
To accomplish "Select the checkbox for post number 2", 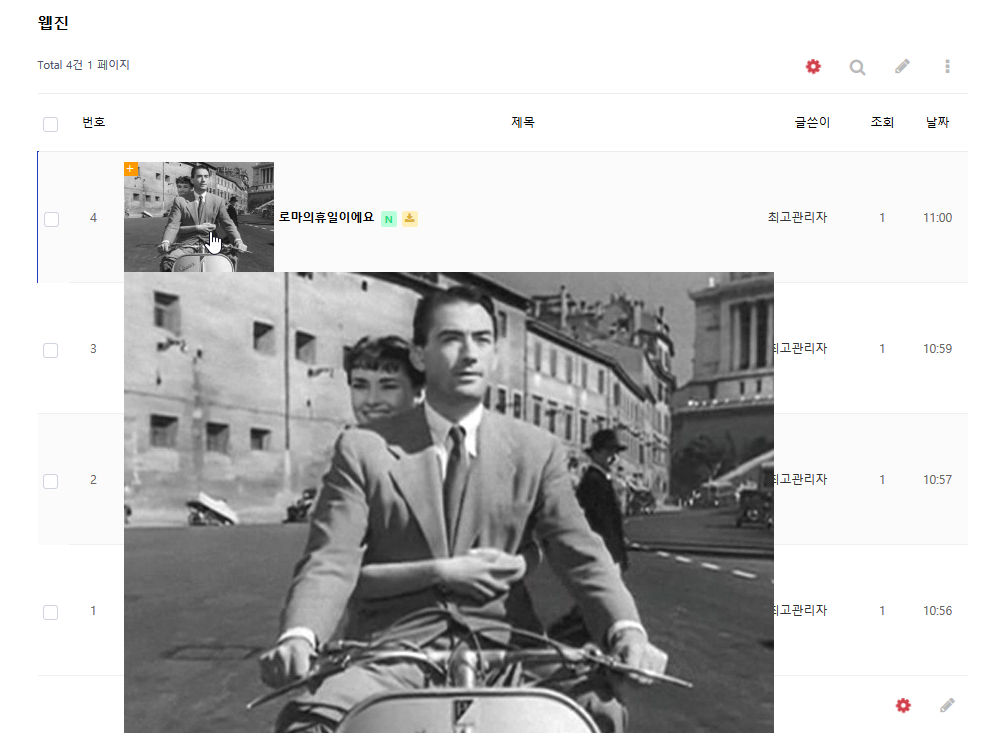I will click(x=51, y=481).
